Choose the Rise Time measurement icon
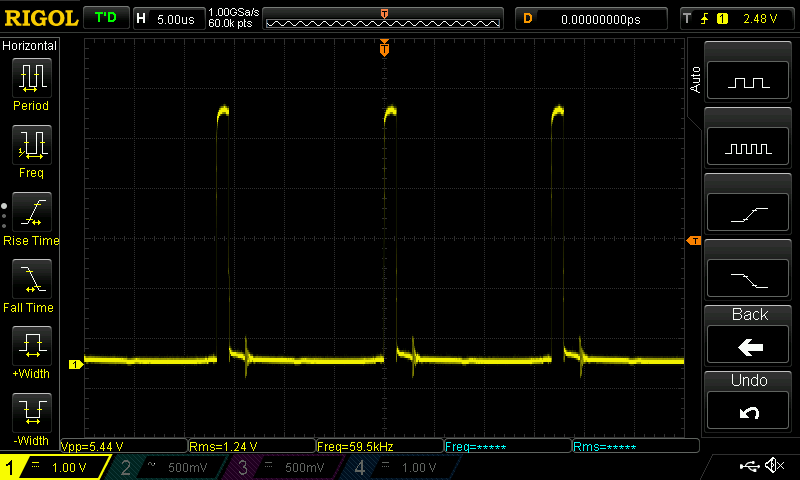The image size is (800, 480). pyautogui.click(x=32, y=212)
